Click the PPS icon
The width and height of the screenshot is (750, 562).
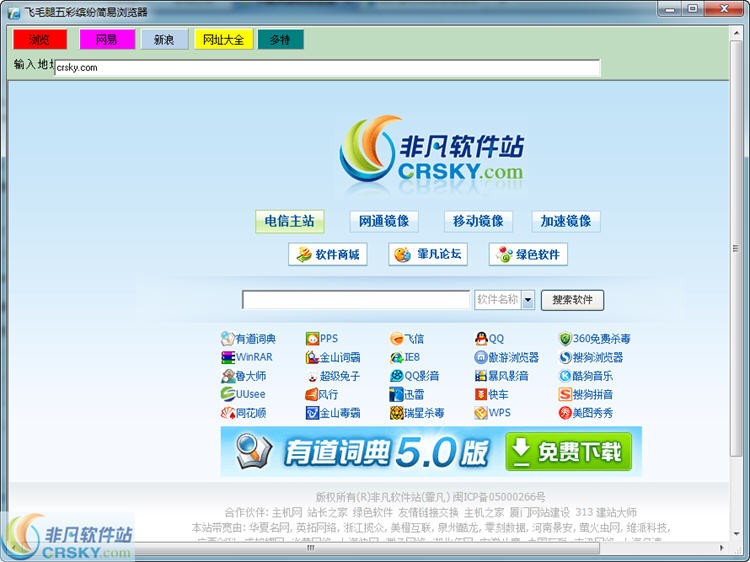tap(312, 339)
